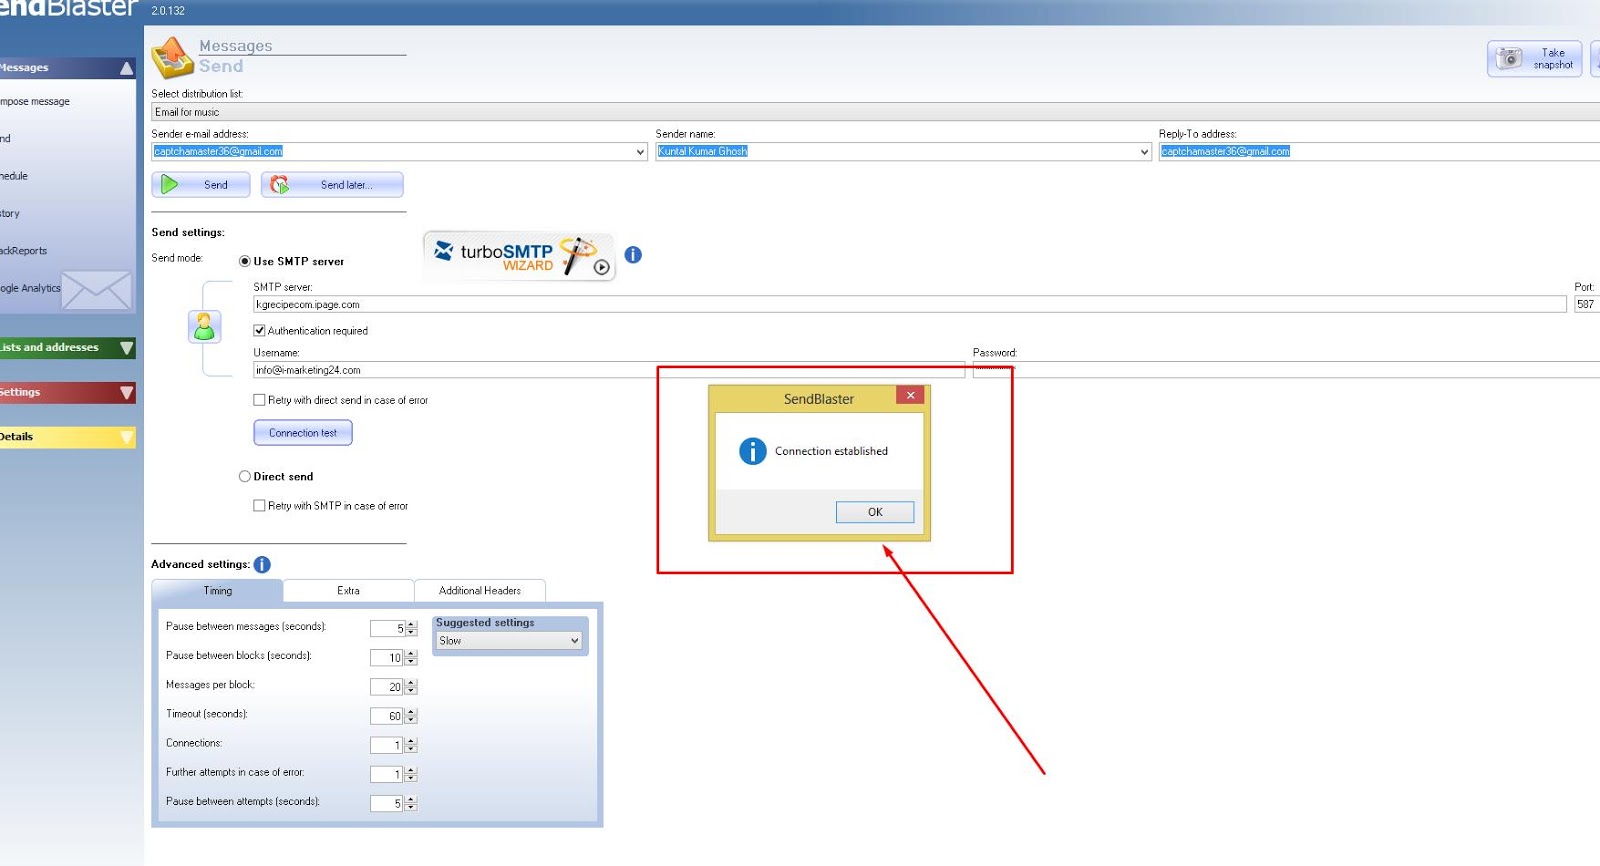Click the Select distribution list field

pyautogui.click(x=875, y=112)
